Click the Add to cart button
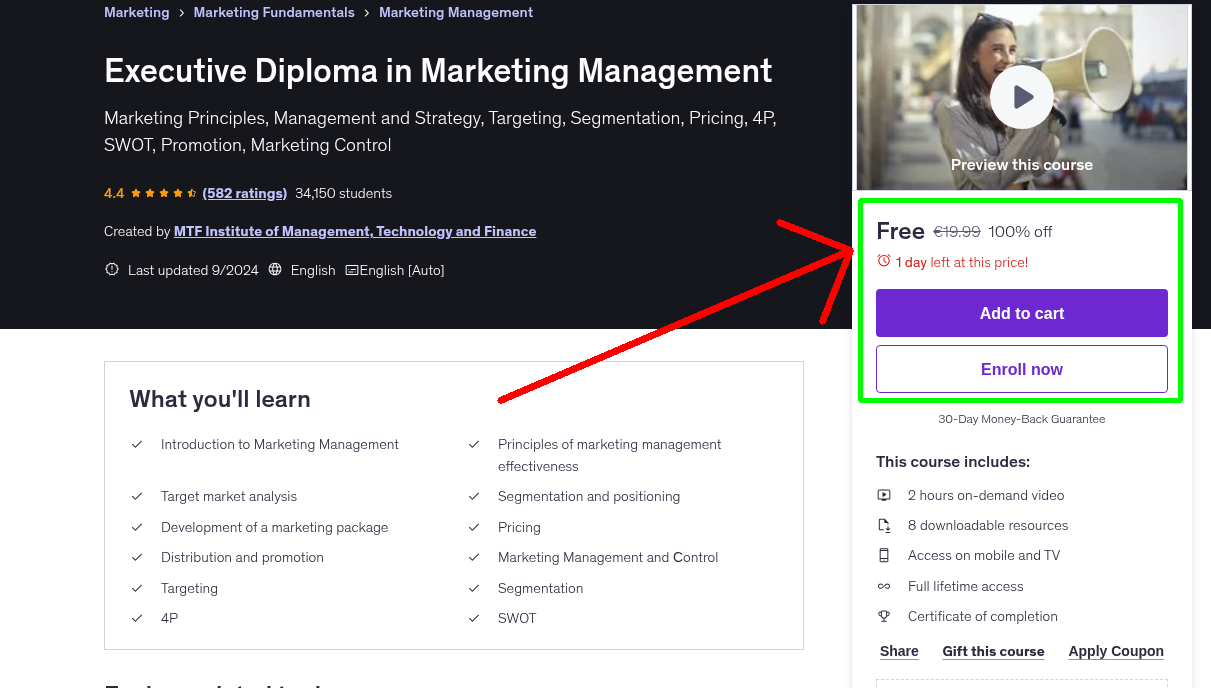The width and height of the screenshot is (1211, 688). coord(1022,313)
